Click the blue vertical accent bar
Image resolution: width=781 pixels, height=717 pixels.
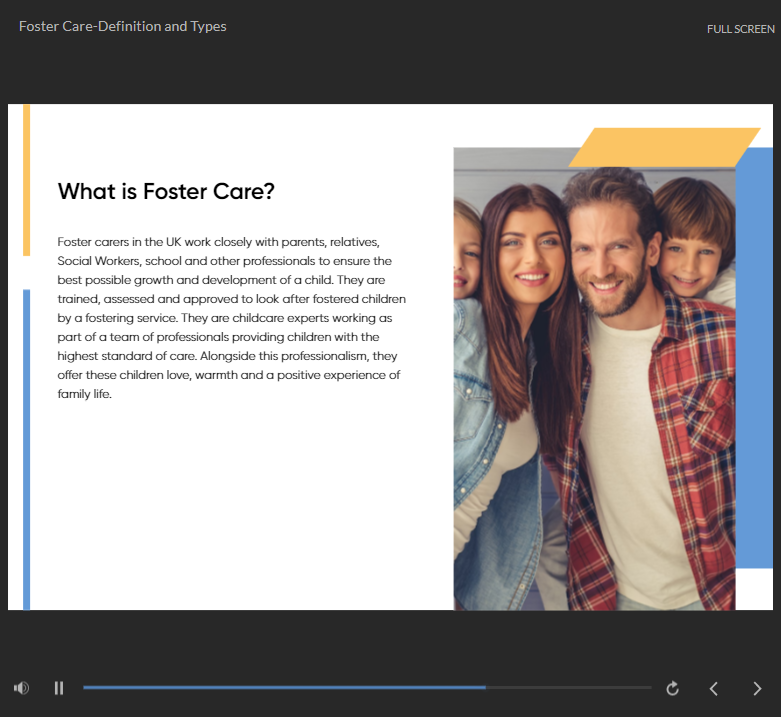(x=27, y=450)
